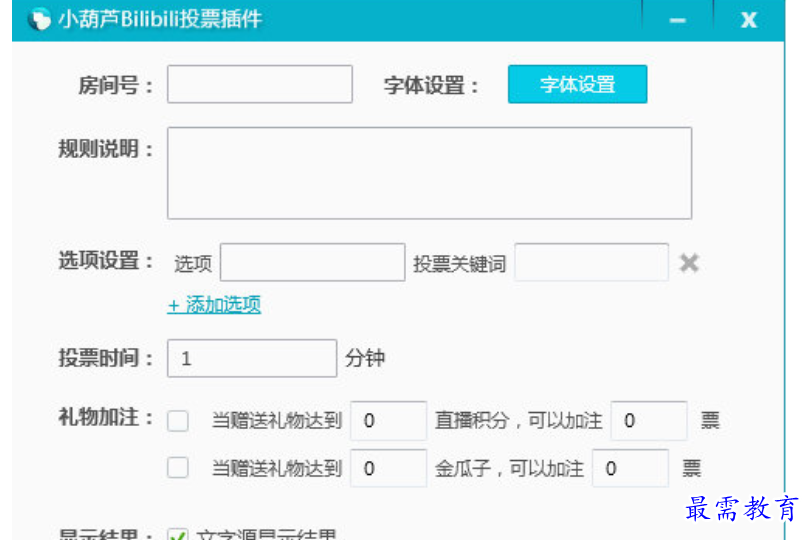Click the 金瓜子 bonus votes field
The width and height of the screenshot is (807, 540).
point(630,468)
